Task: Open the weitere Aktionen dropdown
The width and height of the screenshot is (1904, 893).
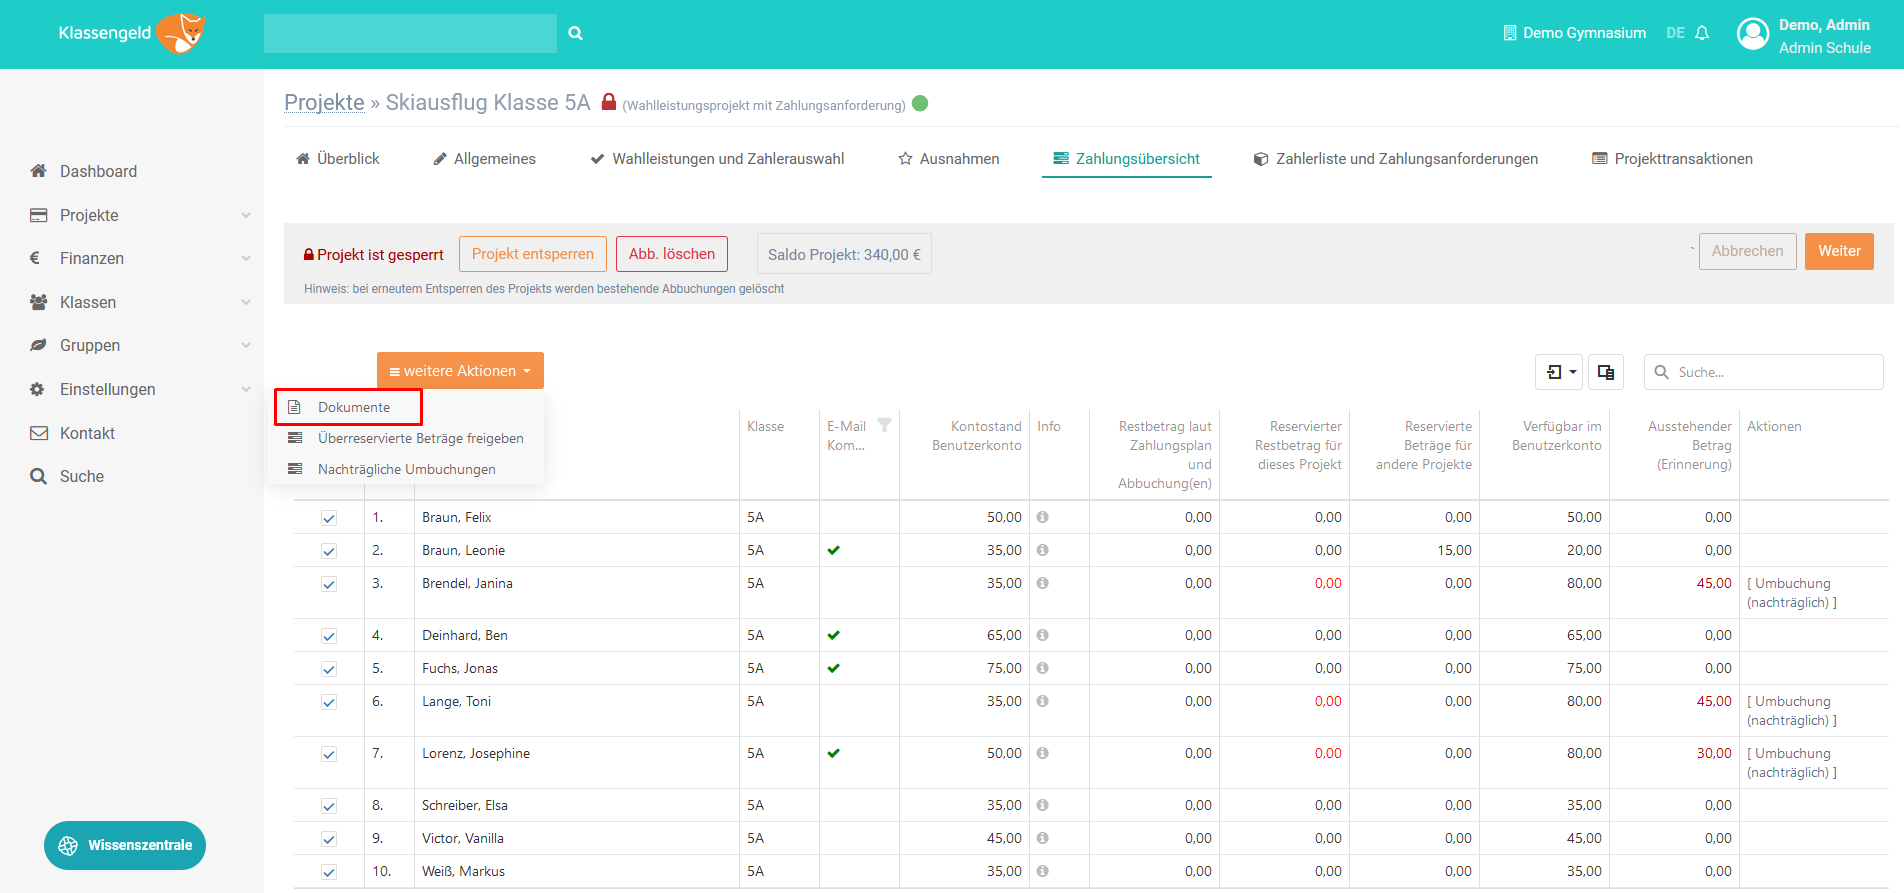Action: pos(460,370)
